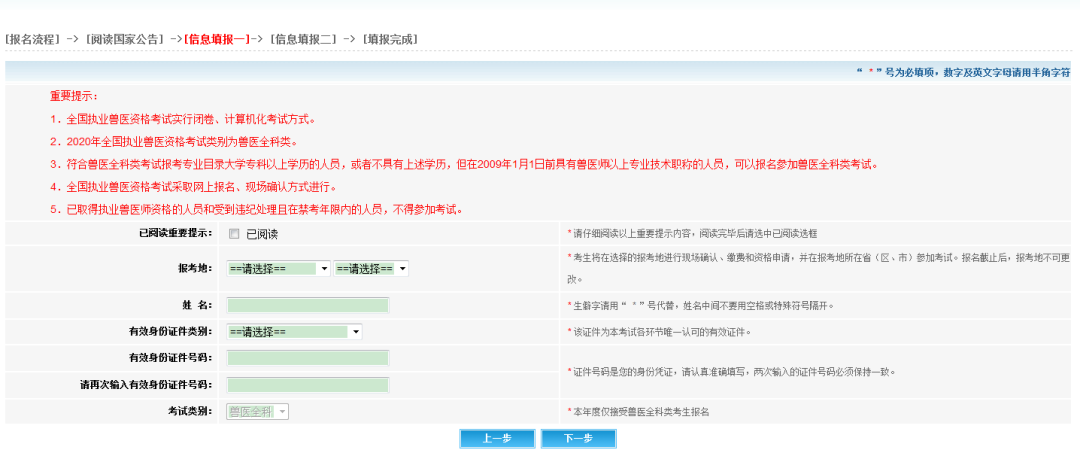Select the [信息填报二] breadcrumb step

coord(303,39)
